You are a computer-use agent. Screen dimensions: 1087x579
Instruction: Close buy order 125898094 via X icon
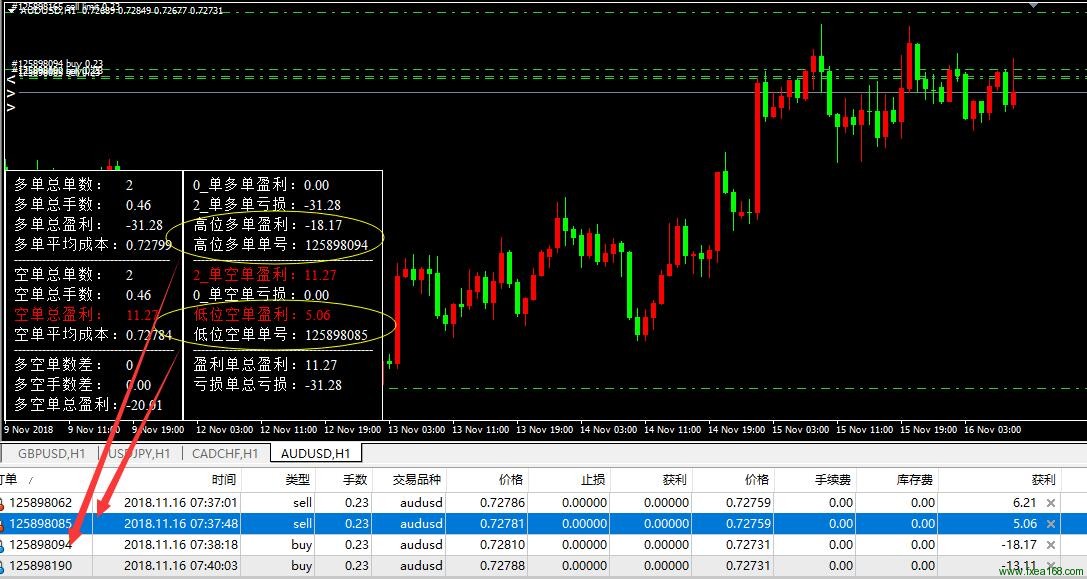(x=1051, y=545)
